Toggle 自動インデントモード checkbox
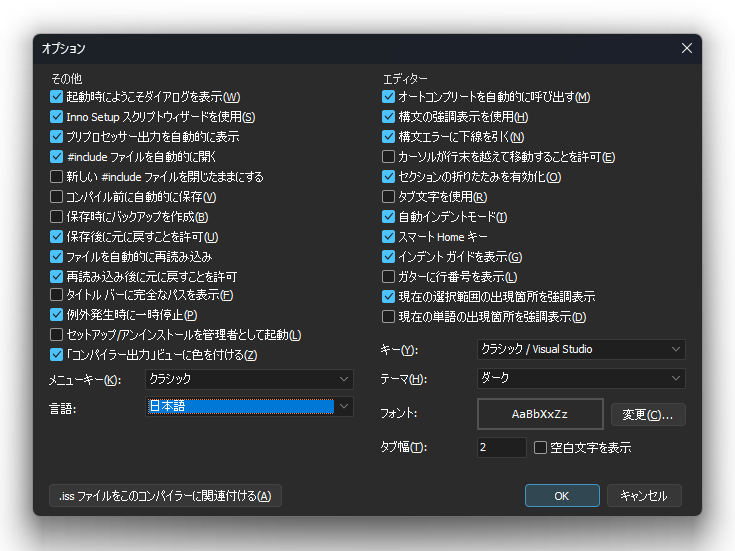This screenshot has width=735, height=551. pyautogui.click(x=388, y=217)
